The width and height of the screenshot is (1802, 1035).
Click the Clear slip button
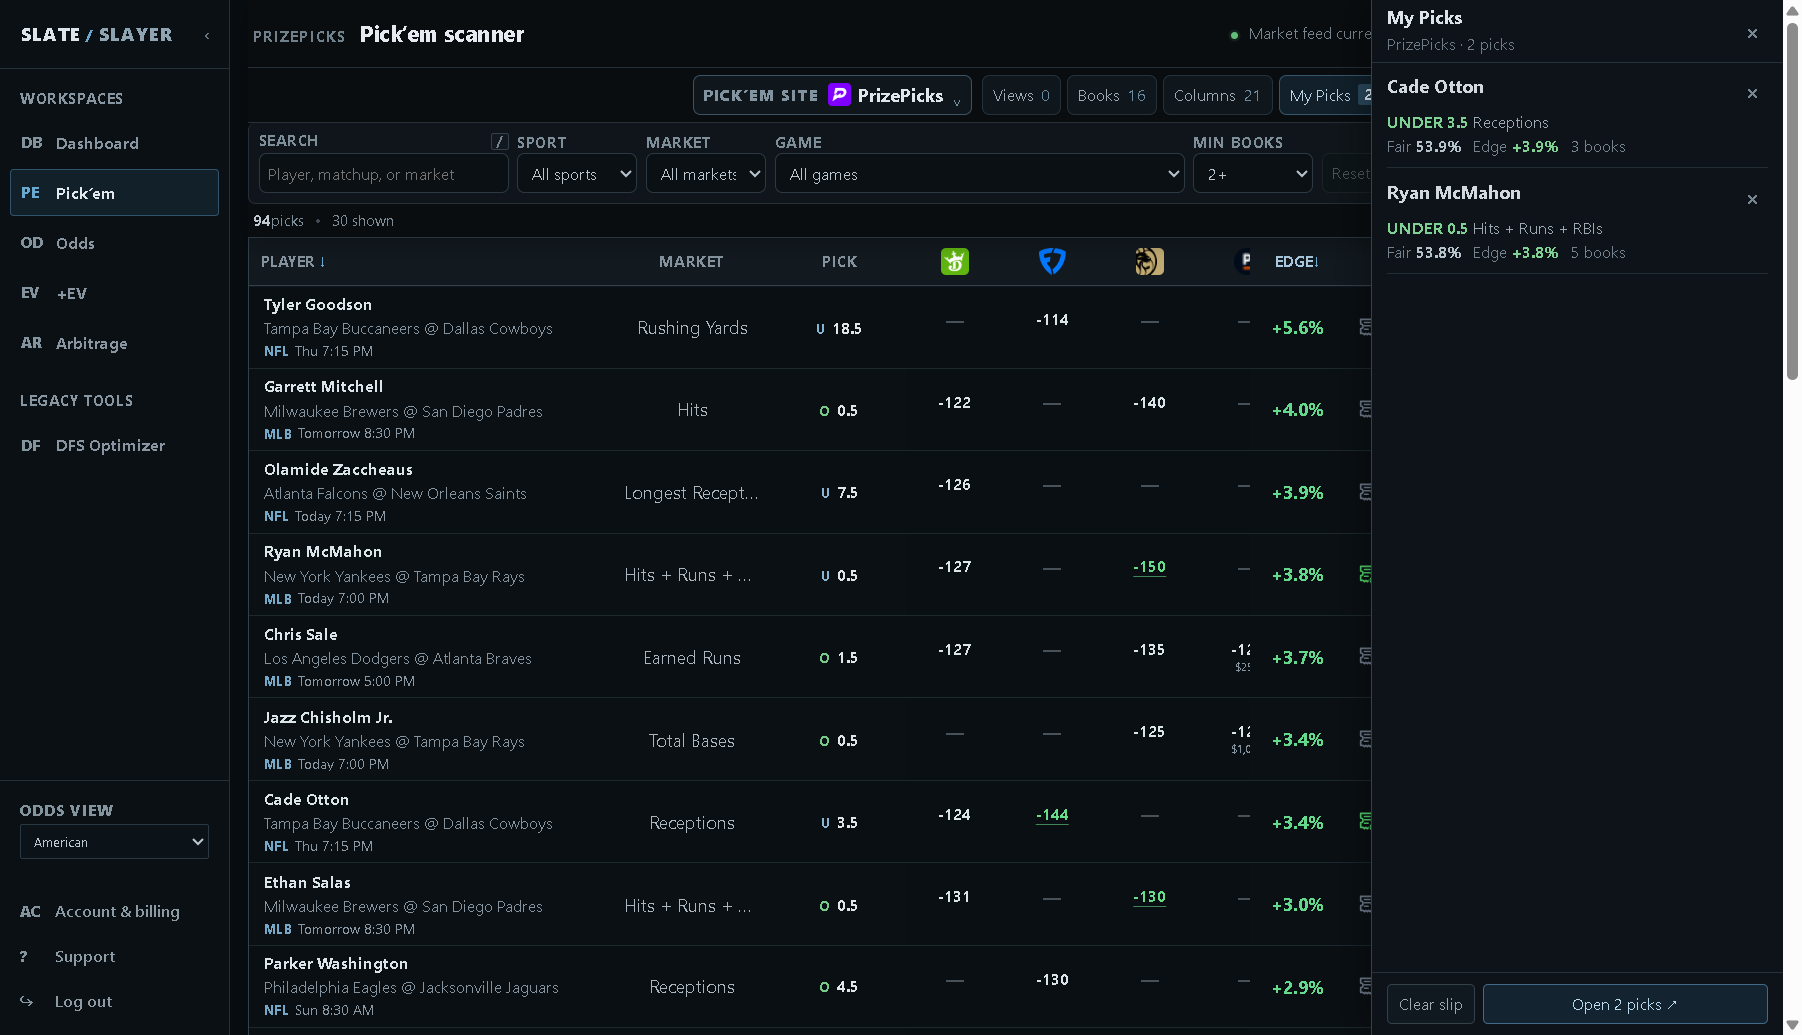pos(1430,1004)
